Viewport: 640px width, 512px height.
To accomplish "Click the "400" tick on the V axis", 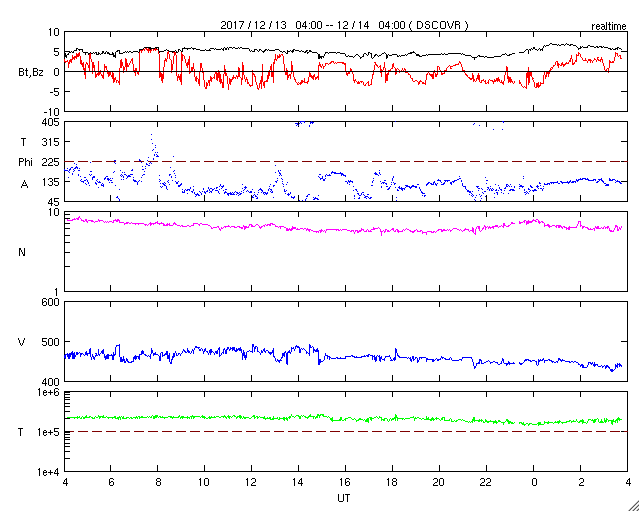I will pyautogui.click(x=51, y=381).
